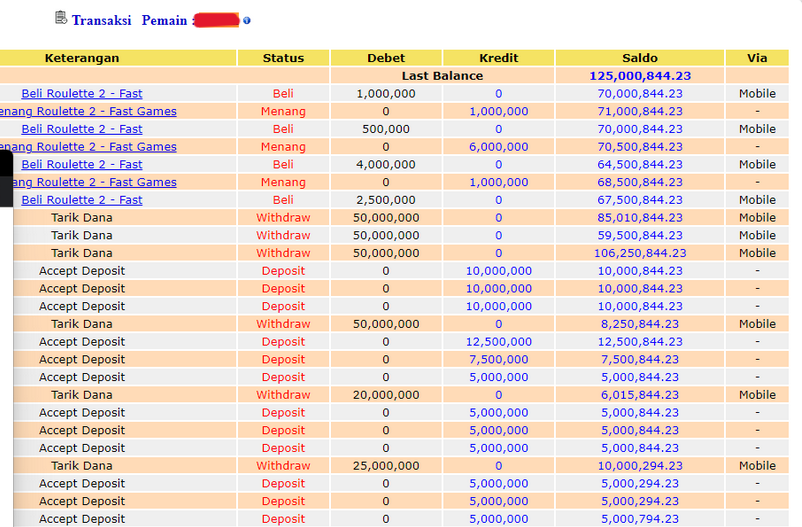Screen dimensions: 802x527
Task: Click the saldo value 106,250,844.23
Action: 640,253
